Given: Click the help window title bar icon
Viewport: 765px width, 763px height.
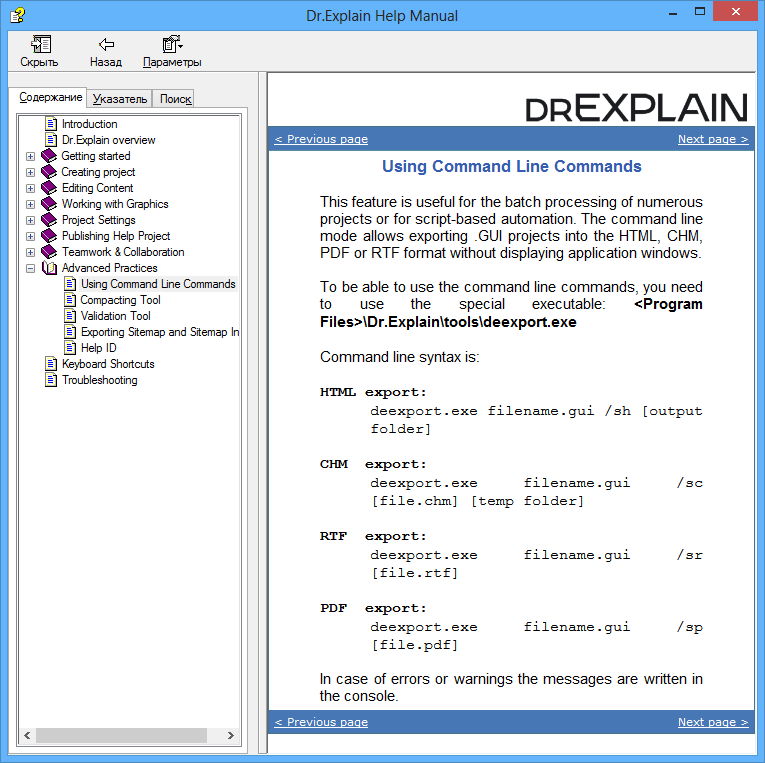Looking at the screenshot, I should point(18,15).
